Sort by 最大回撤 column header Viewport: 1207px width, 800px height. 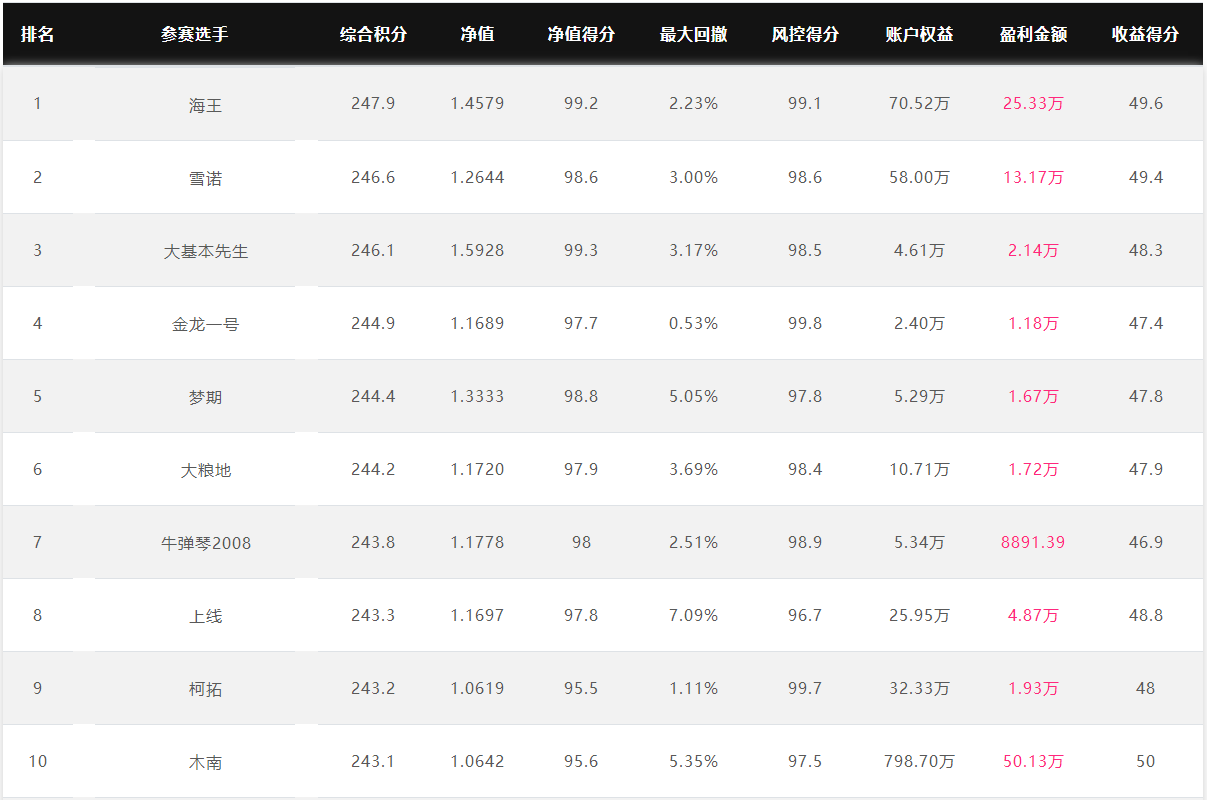(693, 34)
